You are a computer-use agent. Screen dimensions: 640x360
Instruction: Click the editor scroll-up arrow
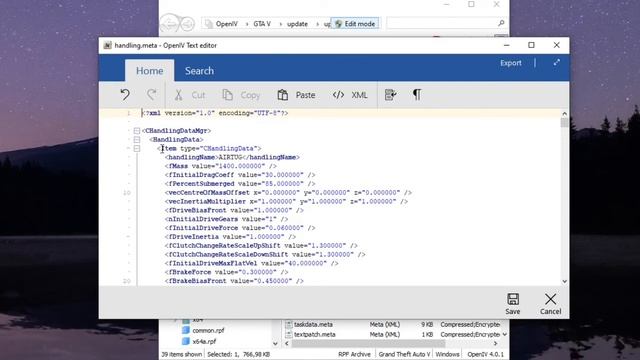click(x=564, y=113)
